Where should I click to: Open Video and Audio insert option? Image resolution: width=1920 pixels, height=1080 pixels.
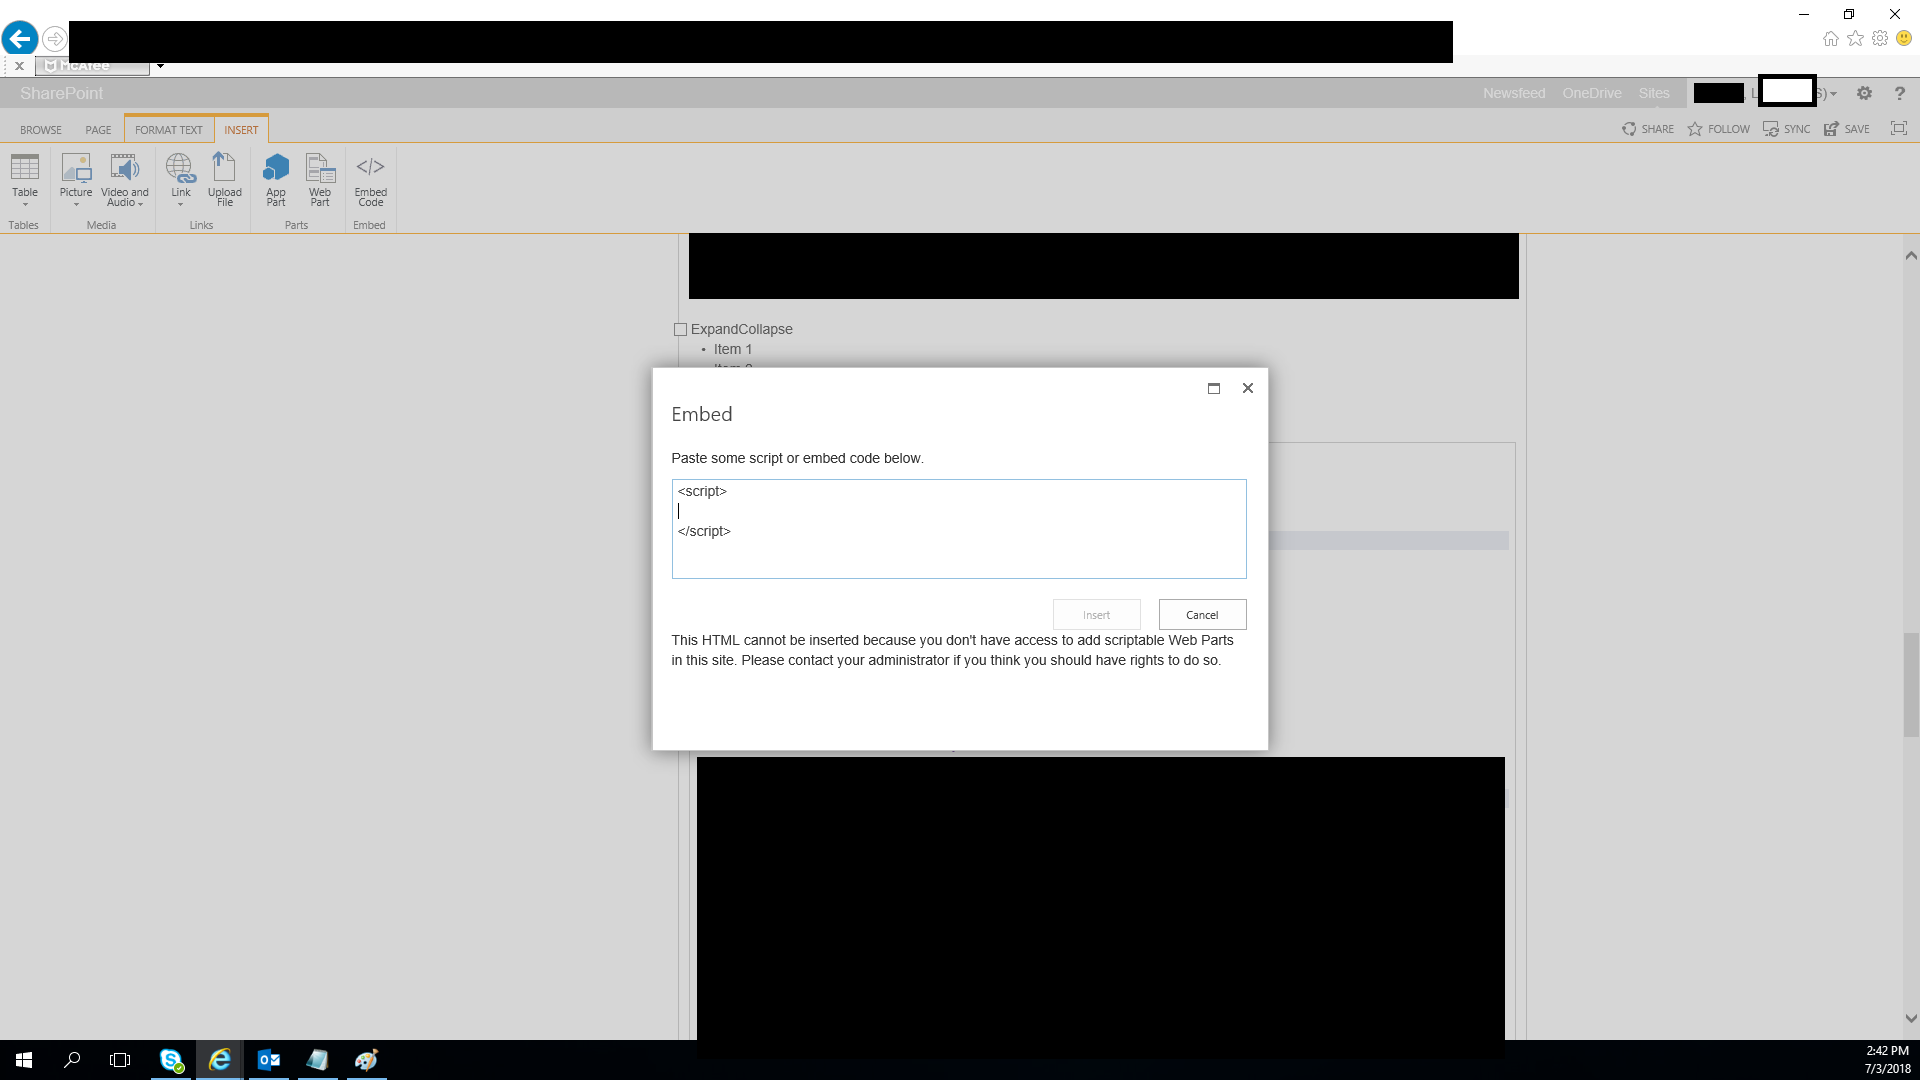point(124,179)
